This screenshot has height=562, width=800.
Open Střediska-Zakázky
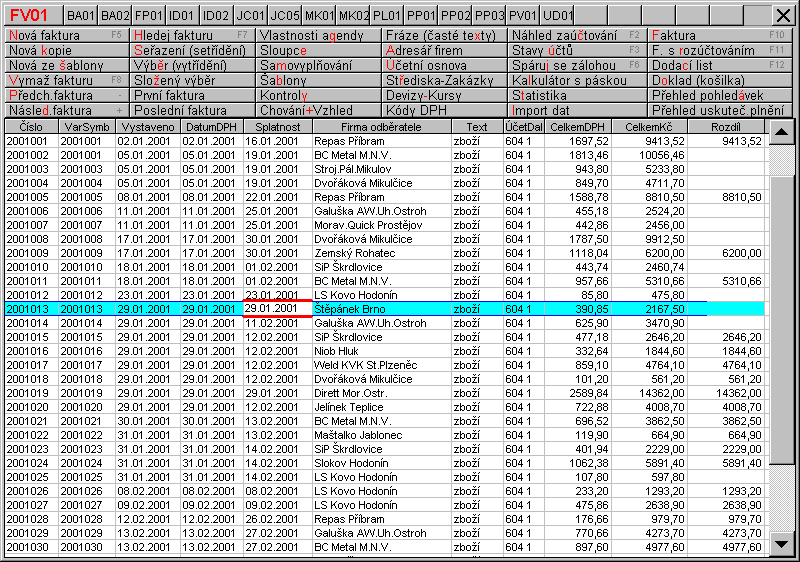444,80
